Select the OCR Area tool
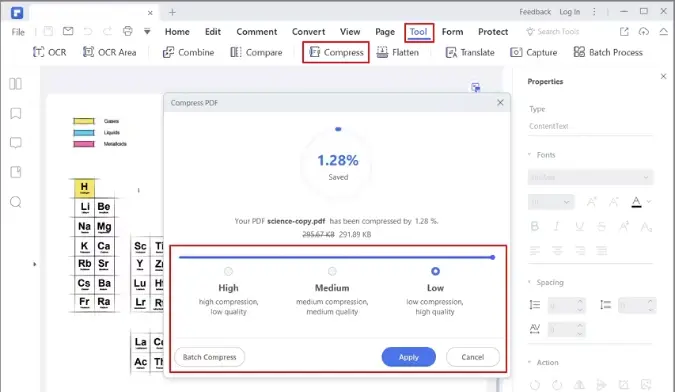Screen dimensions: 675x392 [x=109, y=52]
